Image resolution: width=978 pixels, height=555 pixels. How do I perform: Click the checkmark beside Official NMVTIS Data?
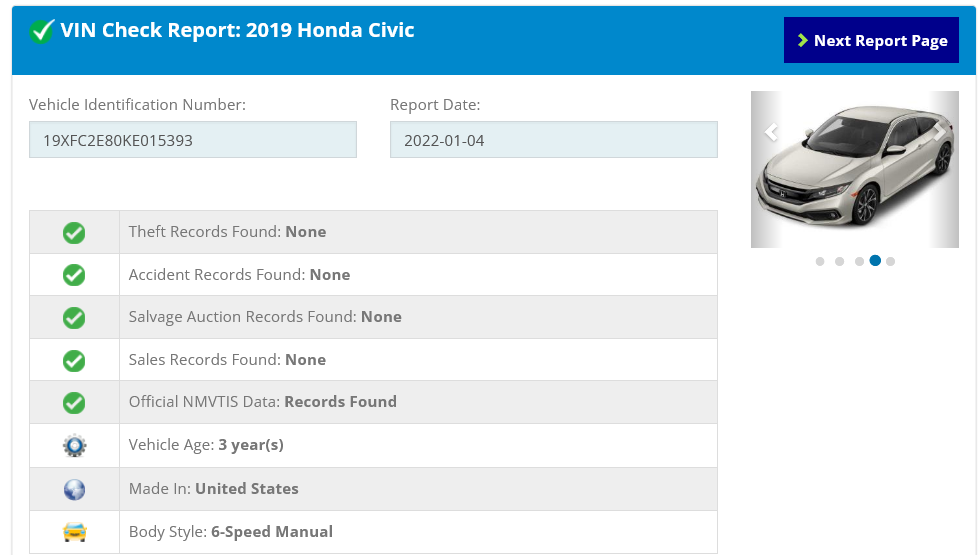coord(74,403)
